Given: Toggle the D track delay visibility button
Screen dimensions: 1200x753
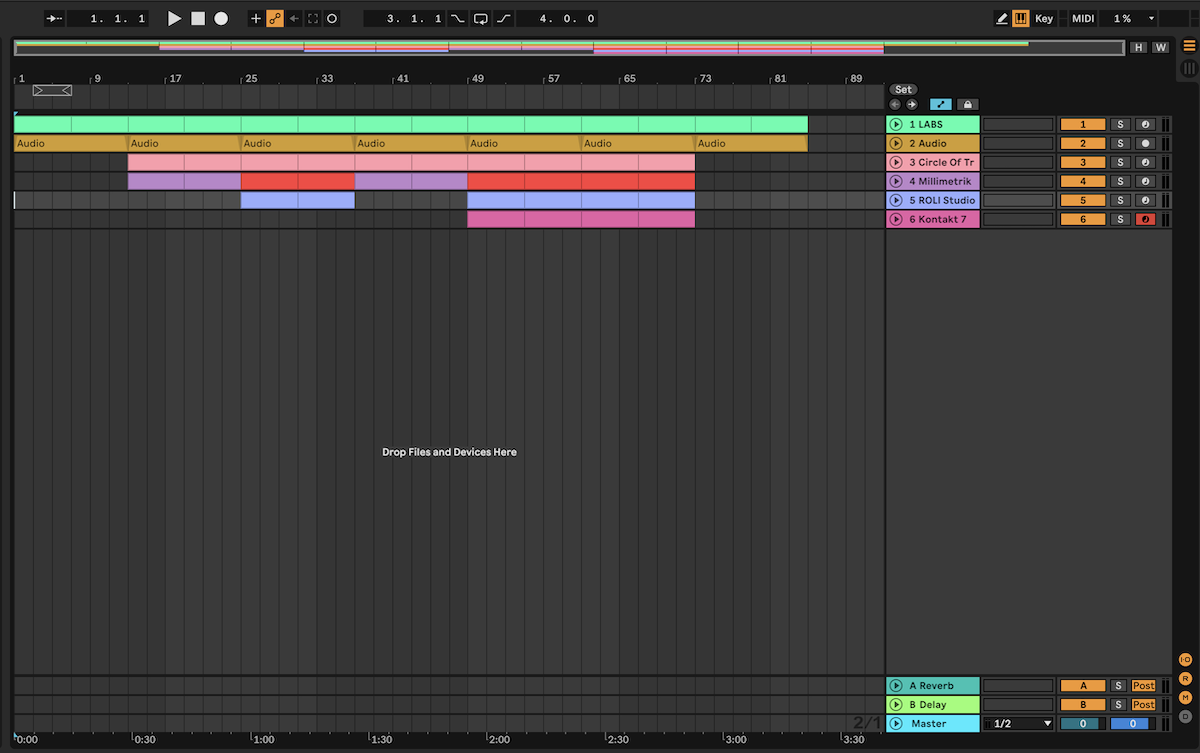Looking at the screenshot, I should [x=1186, y=716].
